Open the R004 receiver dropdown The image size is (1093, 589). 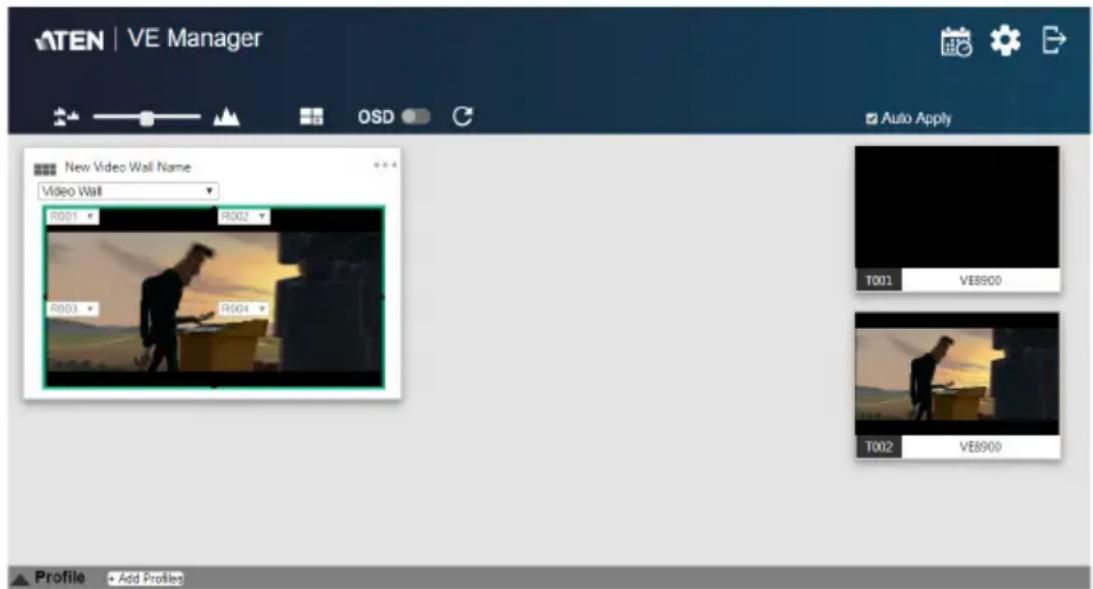(x=244, y=309)
